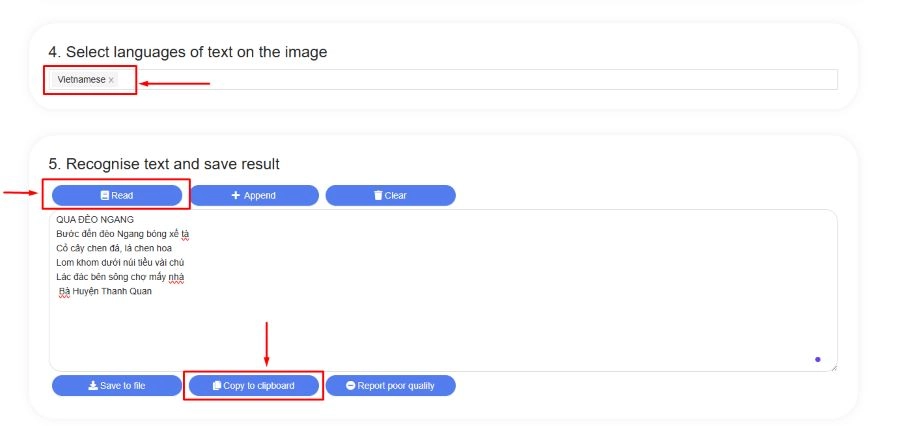900x426 pixels.
Task: Click the minus-circle icon on Report poor quality
Action: [350, 386]
